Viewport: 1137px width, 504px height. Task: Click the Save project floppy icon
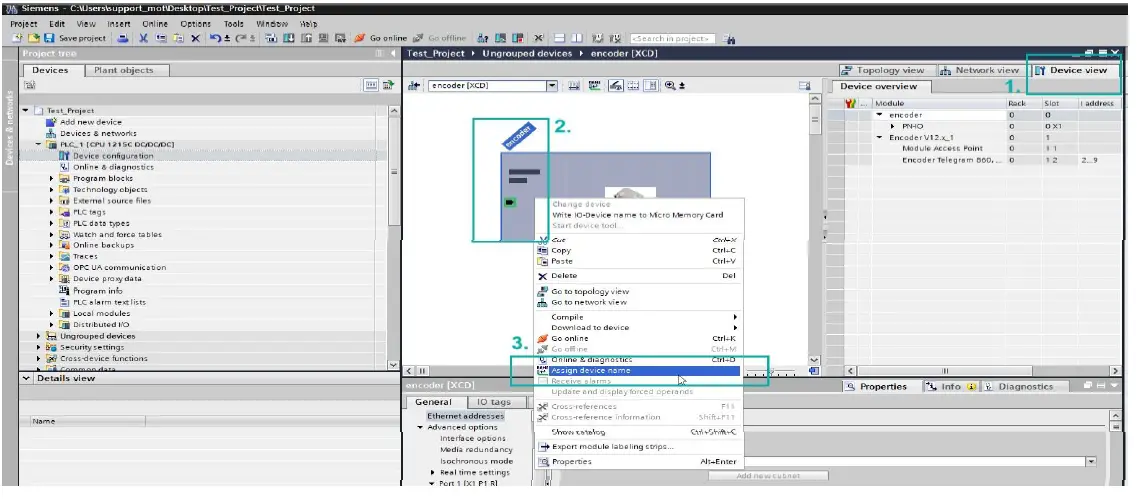tap(49, 38)
